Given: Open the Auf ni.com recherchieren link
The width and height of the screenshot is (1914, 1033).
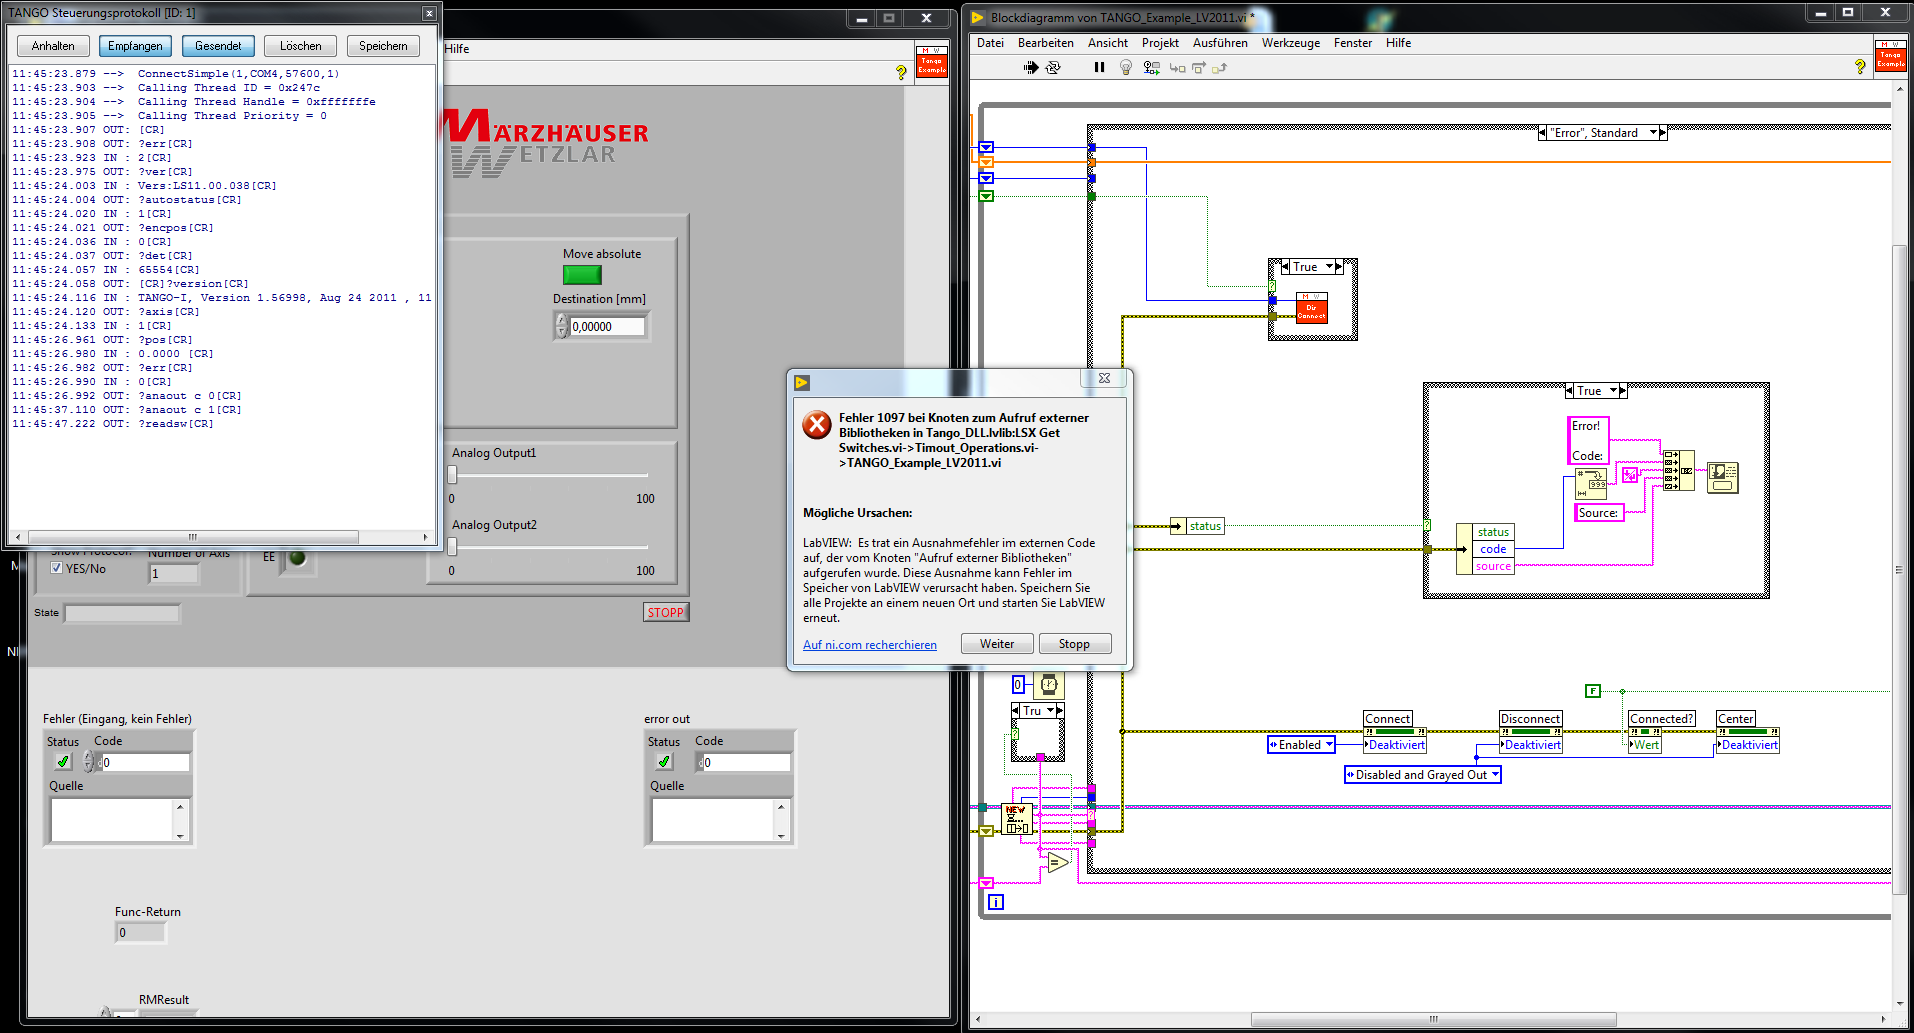Looking at the screenshot, I should click(870, 645).
